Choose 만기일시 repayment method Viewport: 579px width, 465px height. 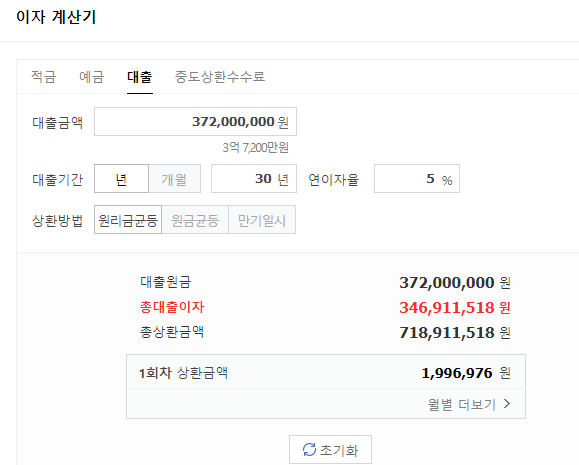[x=262, y=220]
